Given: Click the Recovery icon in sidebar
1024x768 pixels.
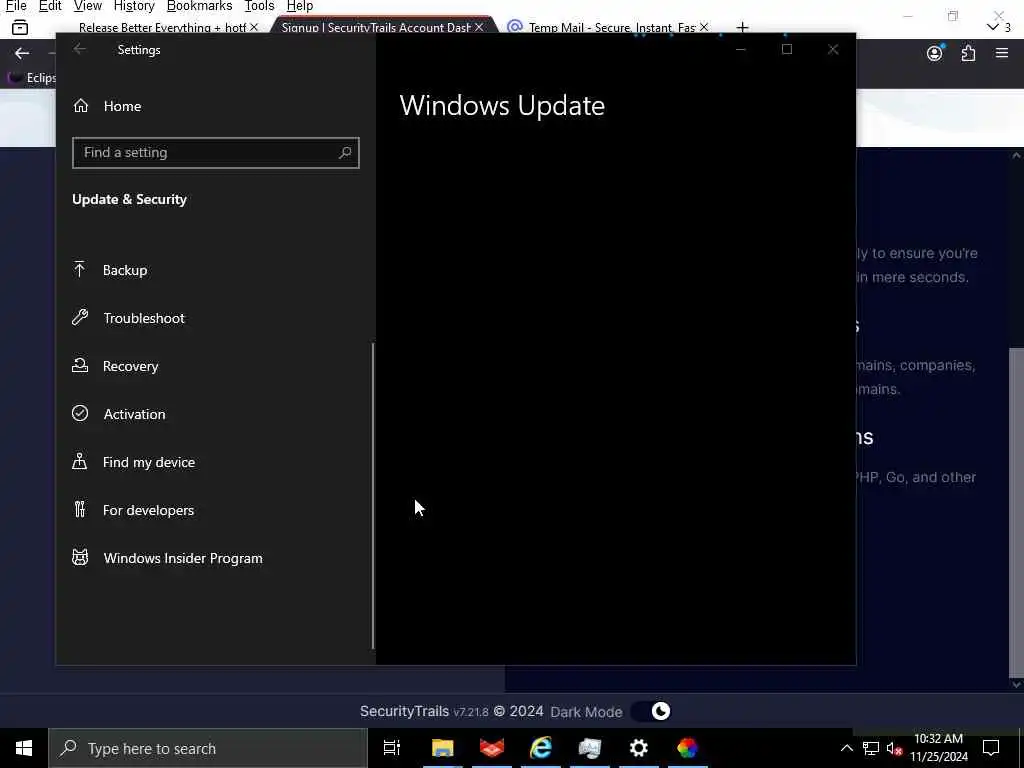Looking at the screenshot, I should click(x=80, y=365).
